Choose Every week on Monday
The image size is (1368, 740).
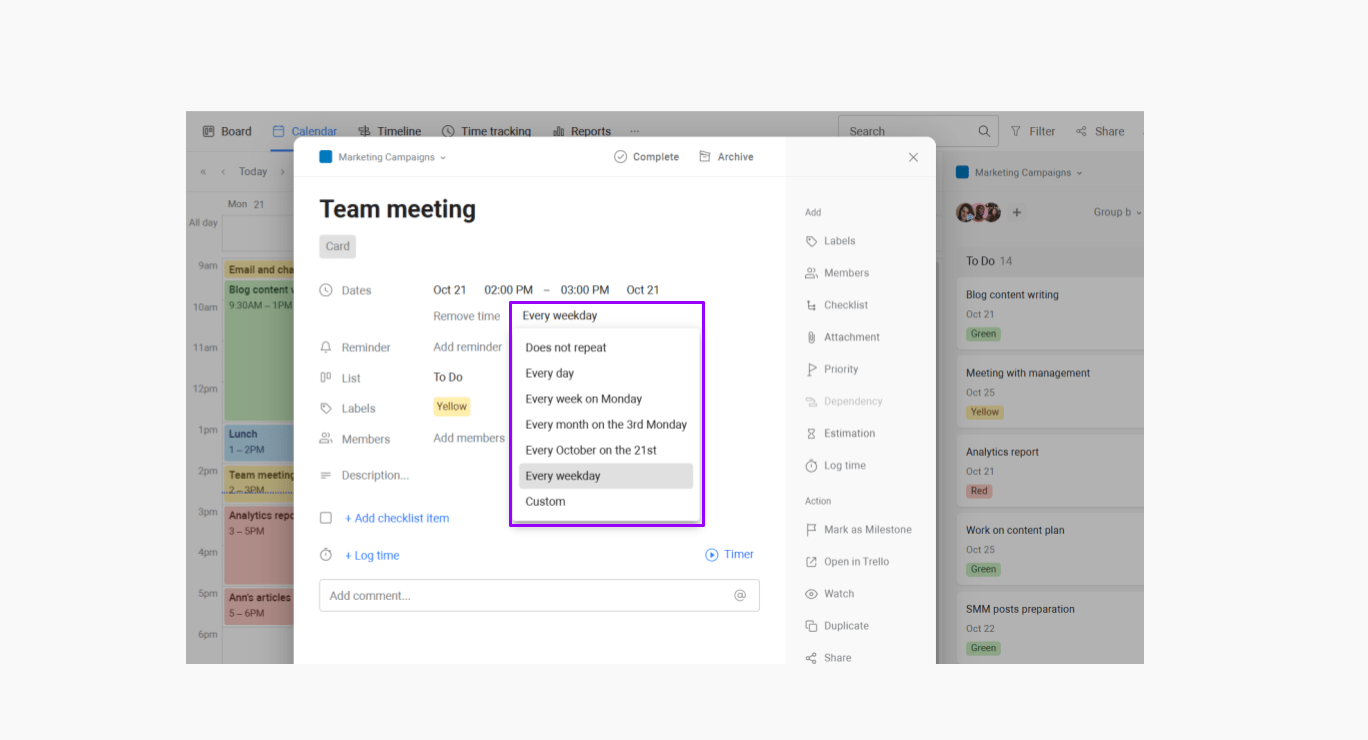pyautogui.click(x=584, y=399)
